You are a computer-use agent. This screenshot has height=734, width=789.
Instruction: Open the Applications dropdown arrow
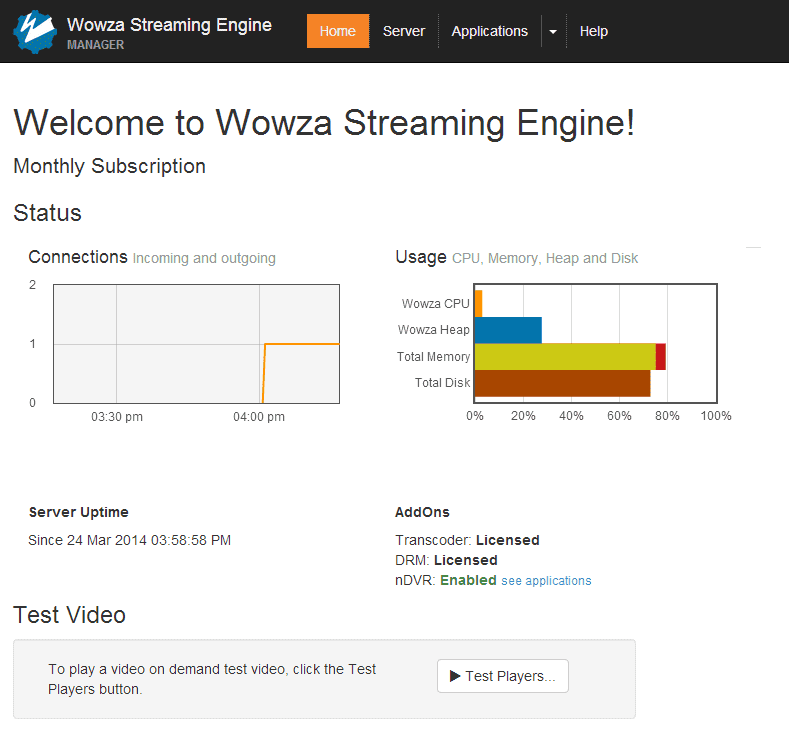[x=553, y=32]
